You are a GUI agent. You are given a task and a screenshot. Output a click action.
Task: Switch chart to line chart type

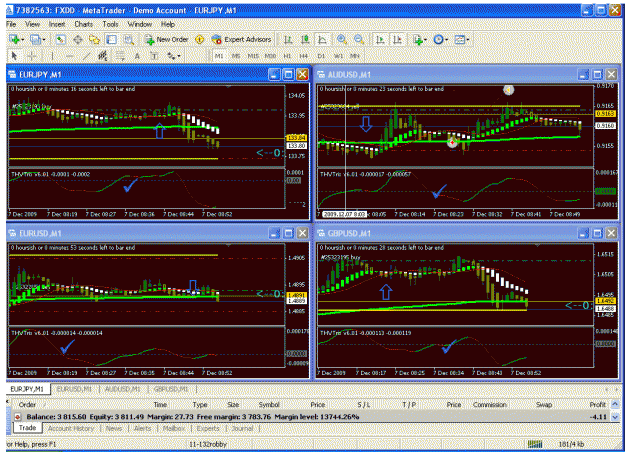point(322,39)
